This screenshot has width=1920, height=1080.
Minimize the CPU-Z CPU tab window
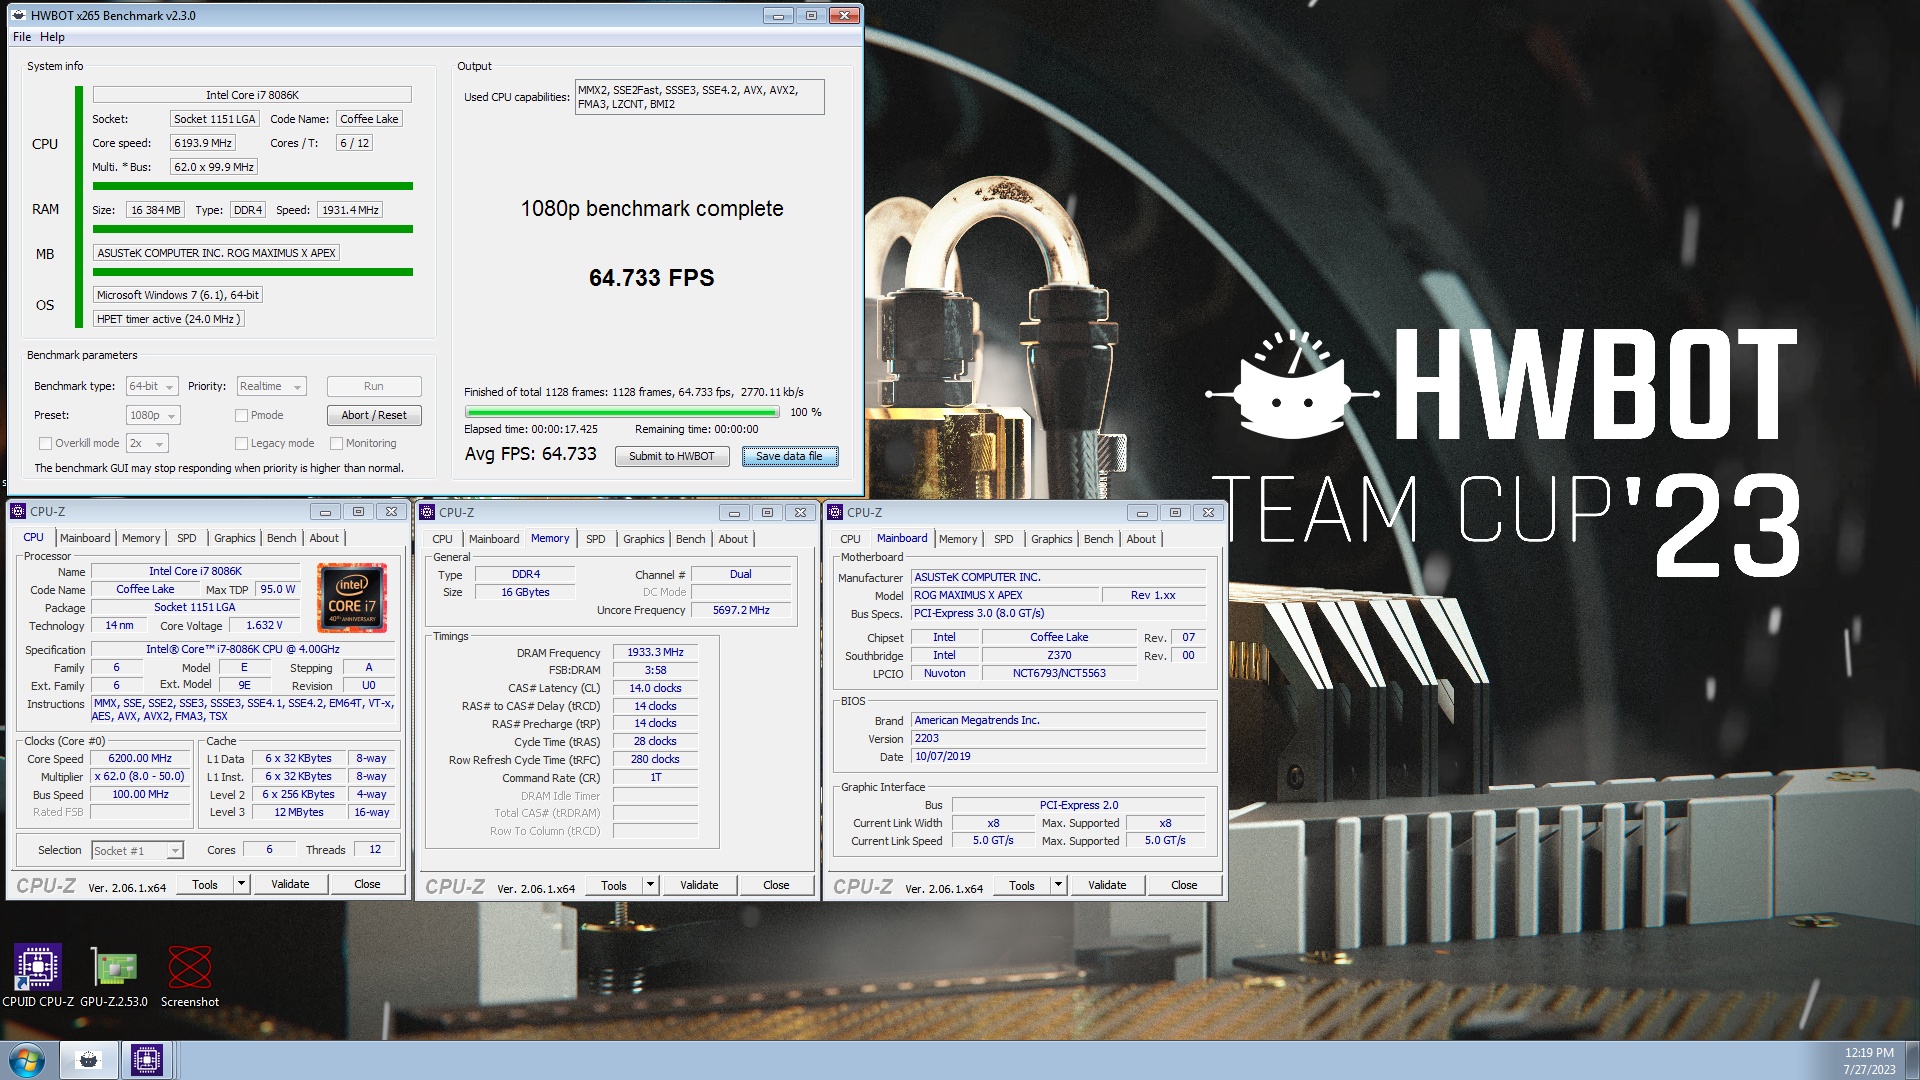(x=325, y=511)
